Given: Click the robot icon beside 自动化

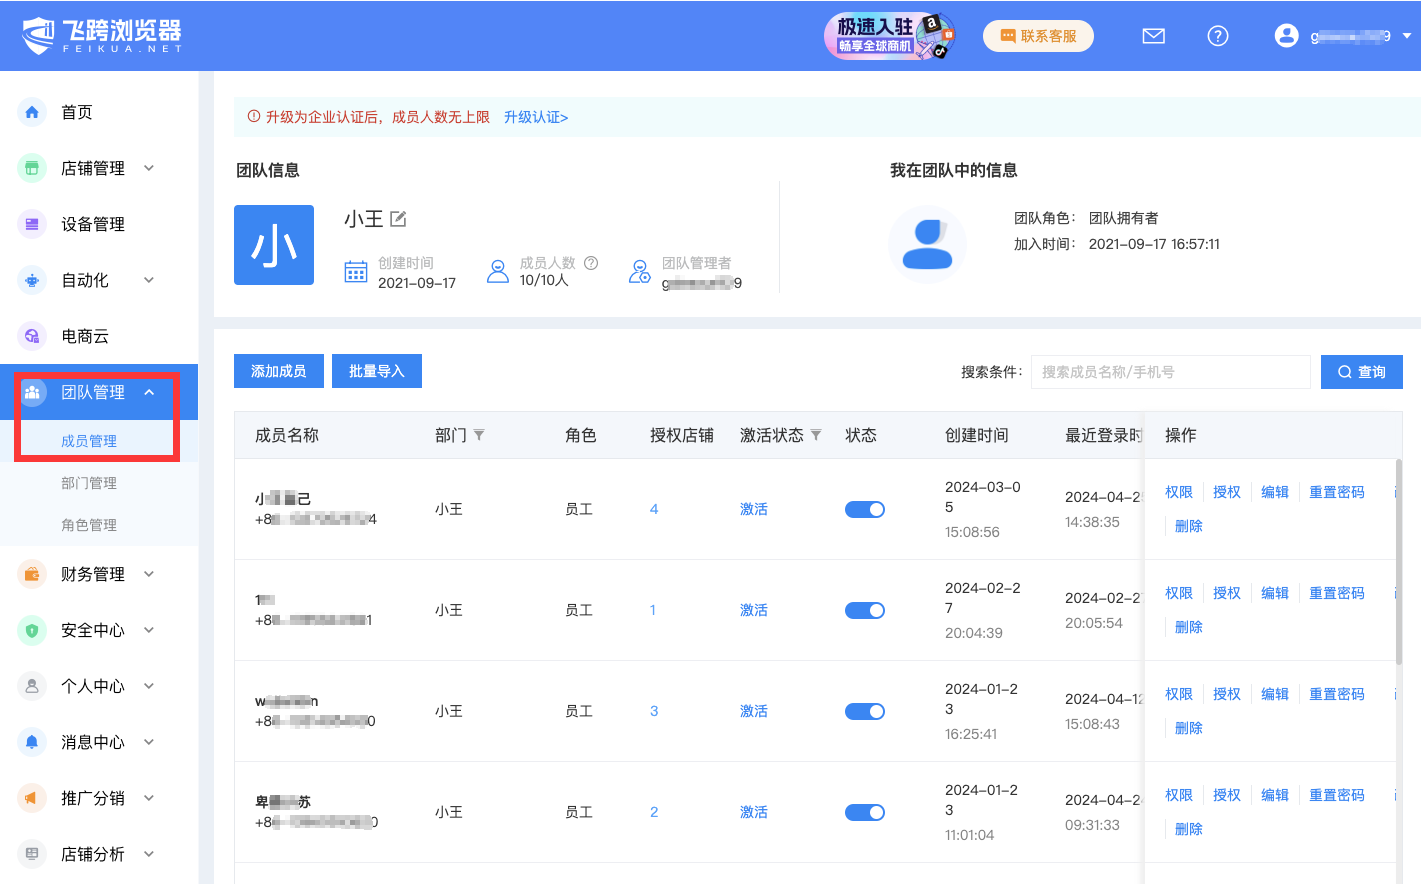Looking at the screenshot, I should click(x=32, y=280).
